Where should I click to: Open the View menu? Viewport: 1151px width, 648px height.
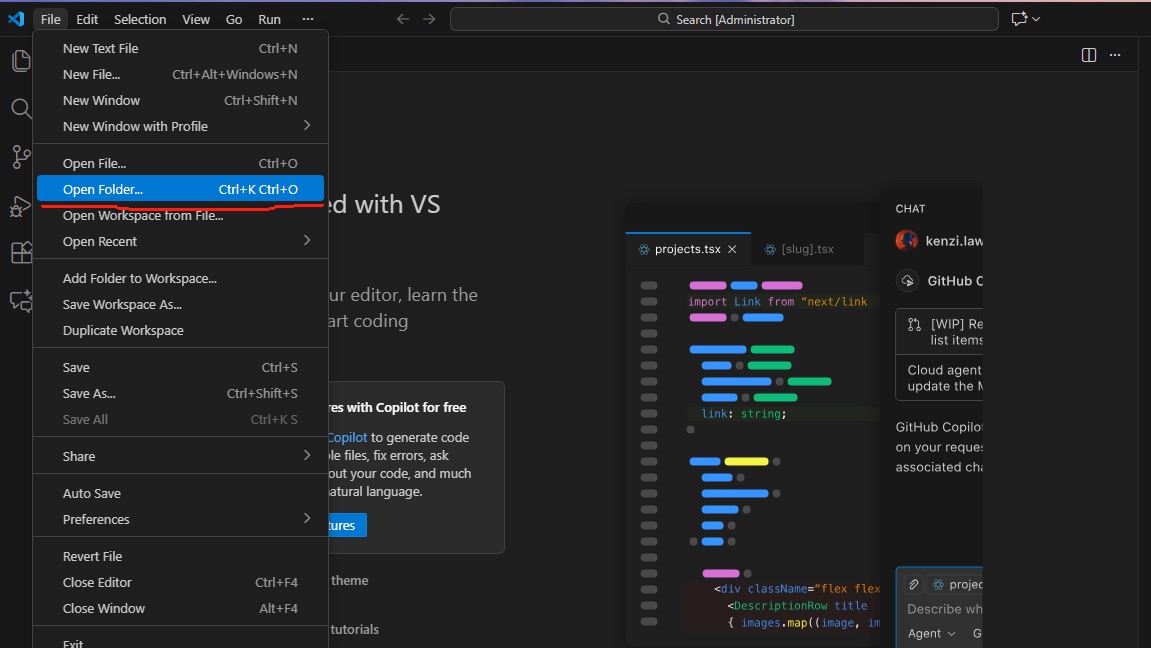(x=195, y=19)
